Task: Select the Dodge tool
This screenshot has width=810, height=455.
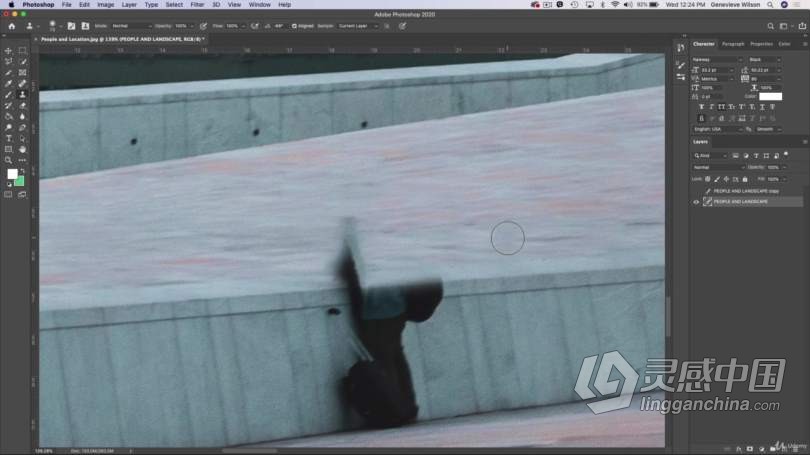Action: (x=8, y=127)
